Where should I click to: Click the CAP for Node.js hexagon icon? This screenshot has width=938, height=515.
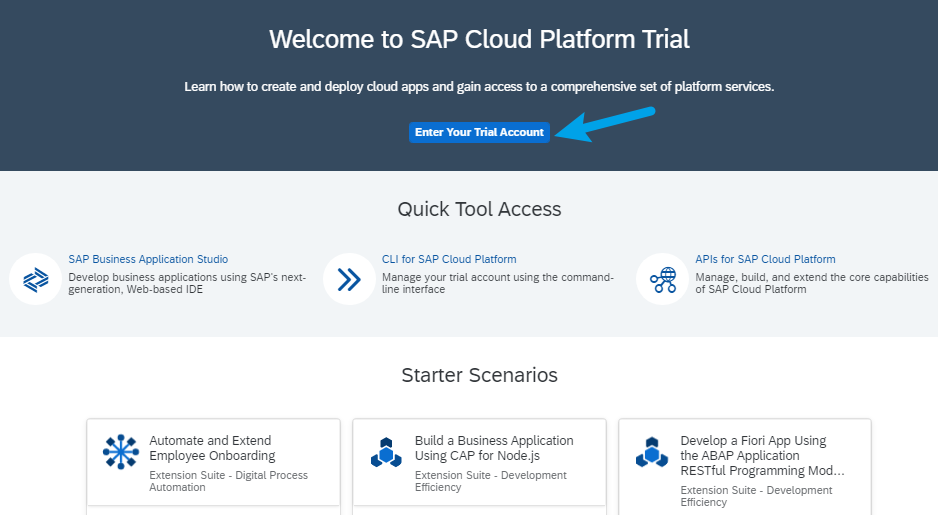click(386, 452)
